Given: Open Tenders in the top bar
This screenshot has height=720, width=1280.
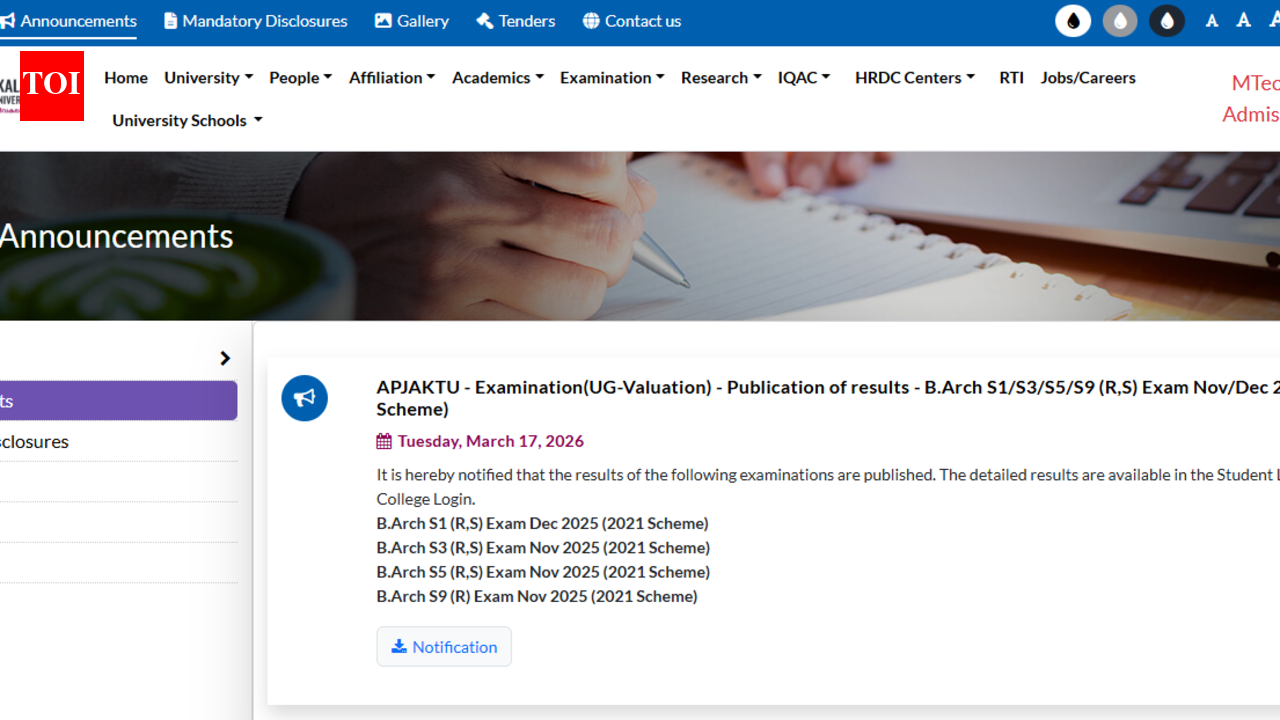Looking at the screenshot, I should [515, 21].
